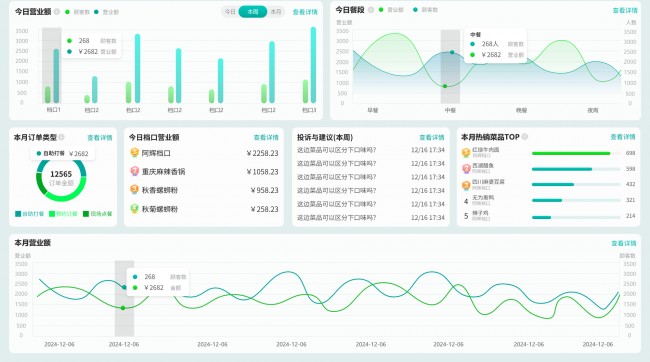Open 查看详情 in 投诉与建议 card
650x362 pixels.
tap(432, 137)
